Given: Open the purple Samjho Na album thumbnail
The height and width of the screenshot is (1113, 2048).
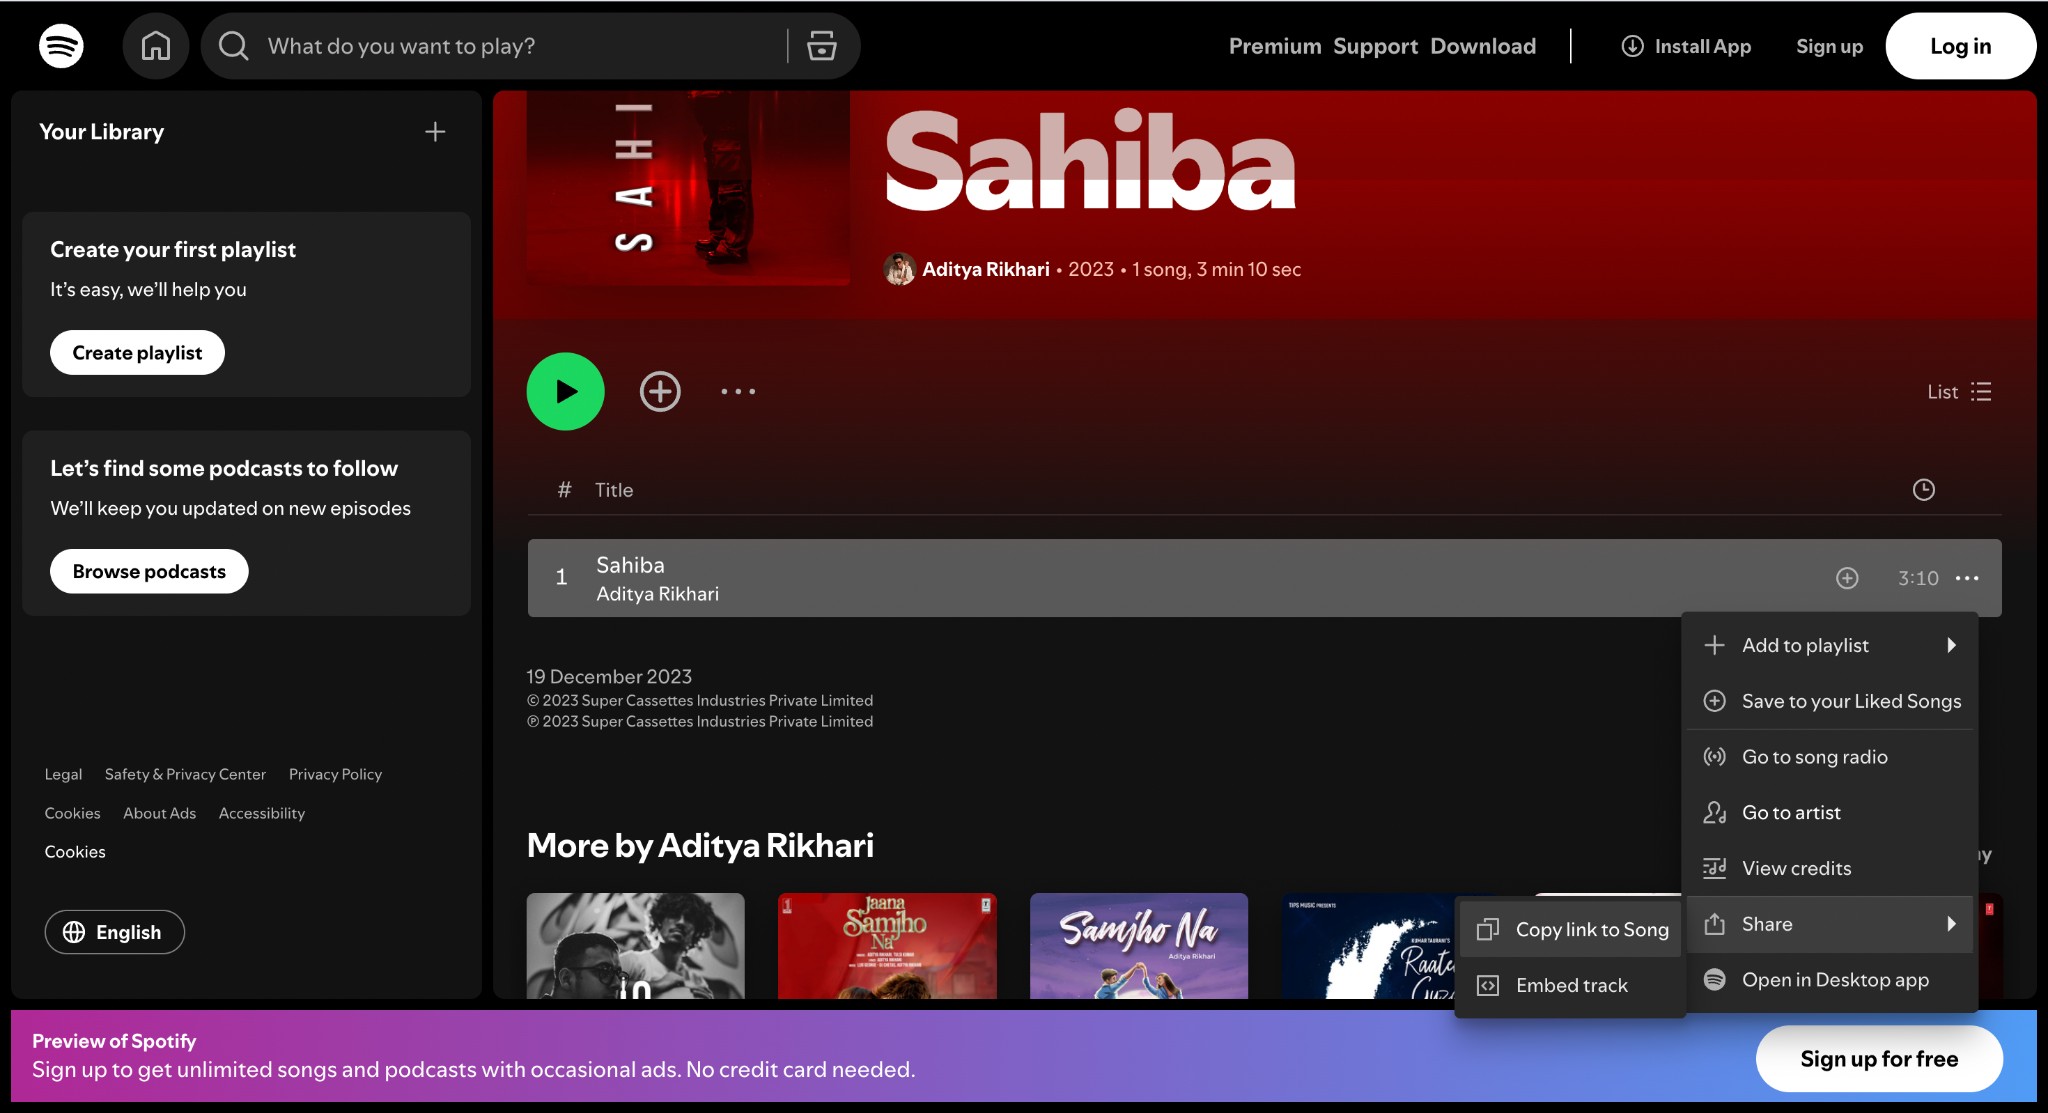Looking at the screenshot, I should [1139, 946].
